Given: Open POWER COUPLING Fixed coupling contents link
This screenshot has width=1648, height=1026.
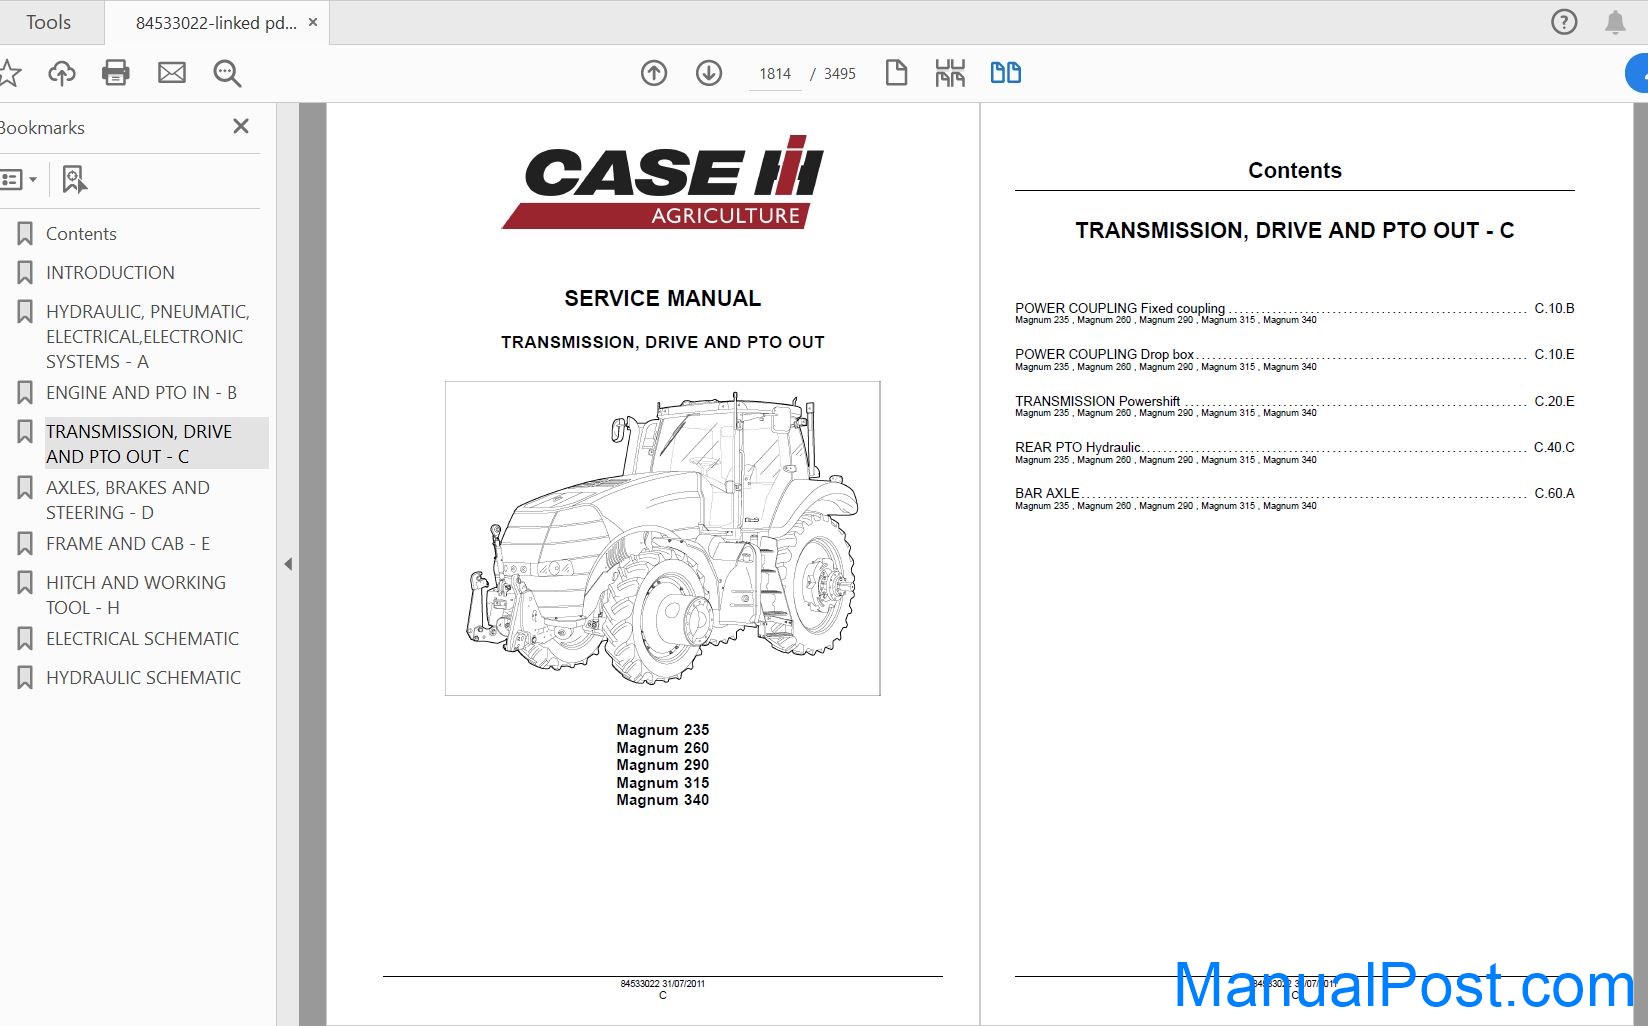Looking at the screenshot, I should tap(1120, 308).
